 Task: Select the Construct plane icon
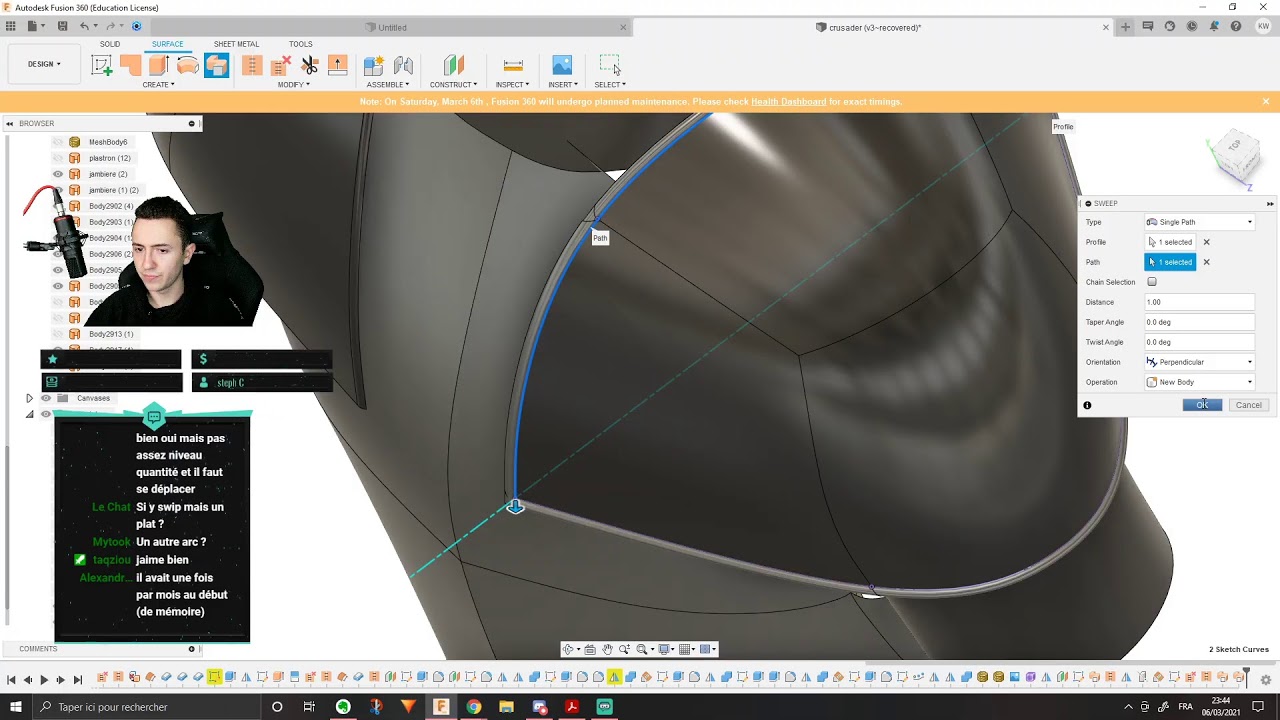pyautogui.click(x=454, y=65)
